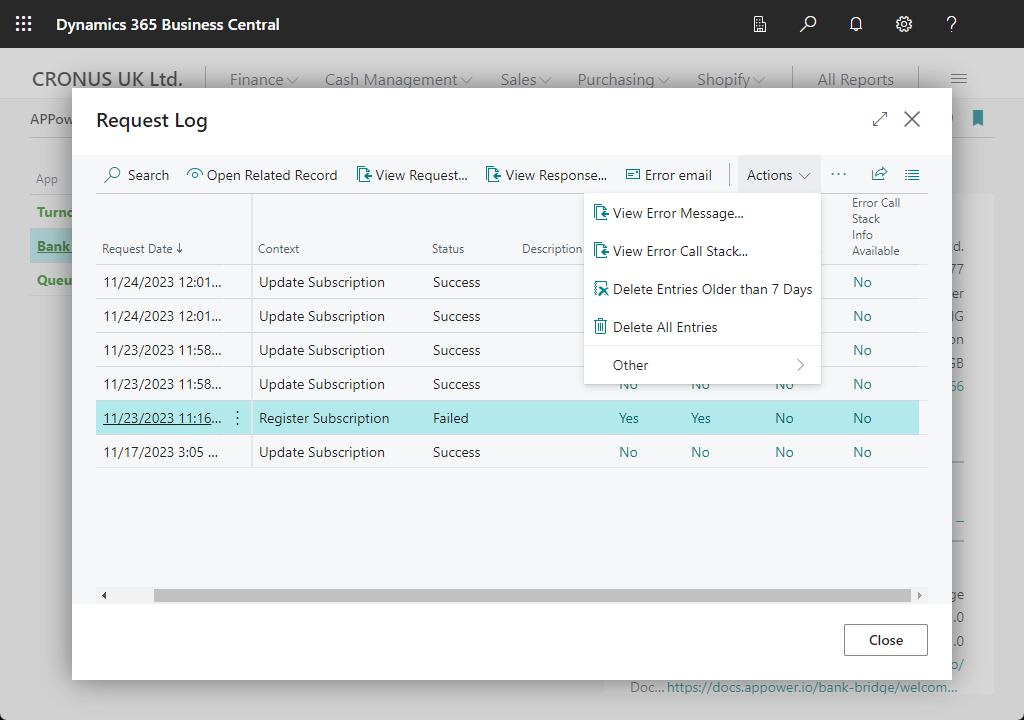Screen dimensions: 1024x720
Task: Open the app launcher waffle icon
Action: tap(24, 24)
